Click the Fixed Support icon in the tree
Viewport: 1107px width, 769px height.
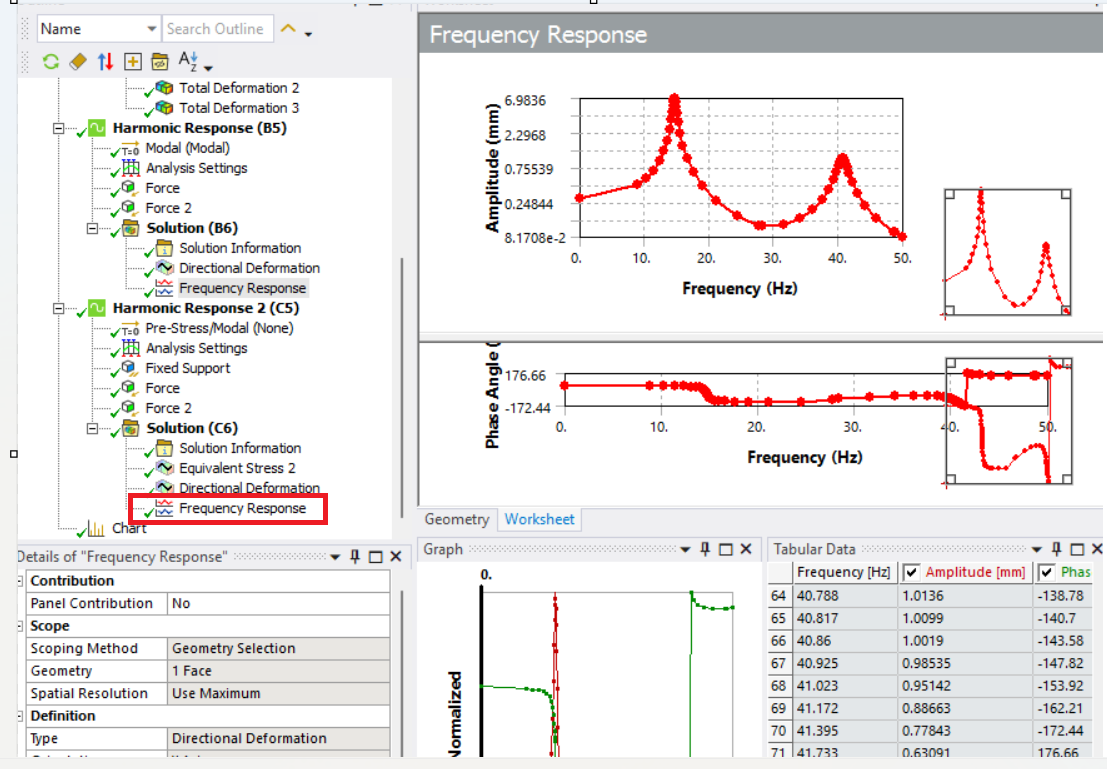point(128,368)
